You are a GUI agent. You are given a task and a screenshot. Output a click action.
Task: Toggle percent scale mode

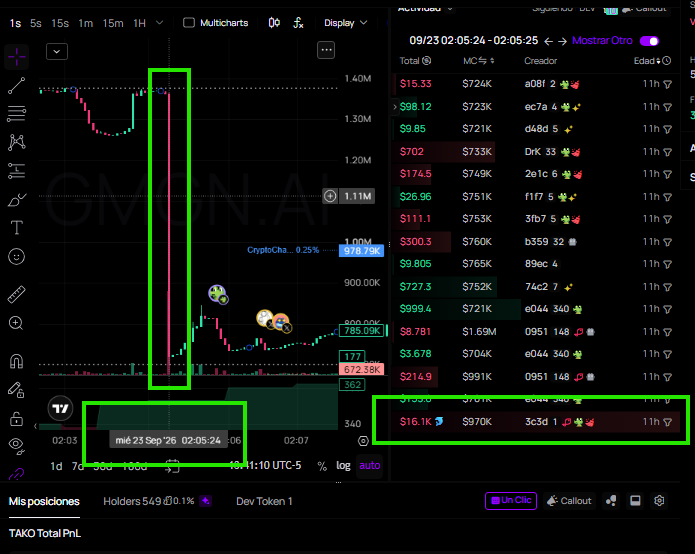[322, 466]
